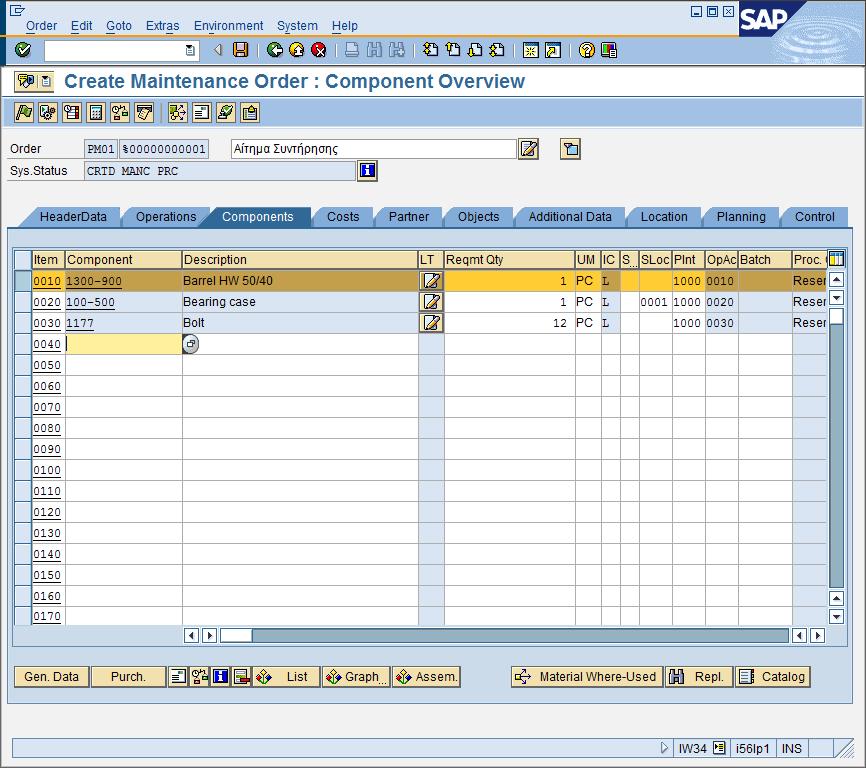Viewport: 866px width, 768px height.
Task: Cancel with the red X icon
Action: coord(319,50)
